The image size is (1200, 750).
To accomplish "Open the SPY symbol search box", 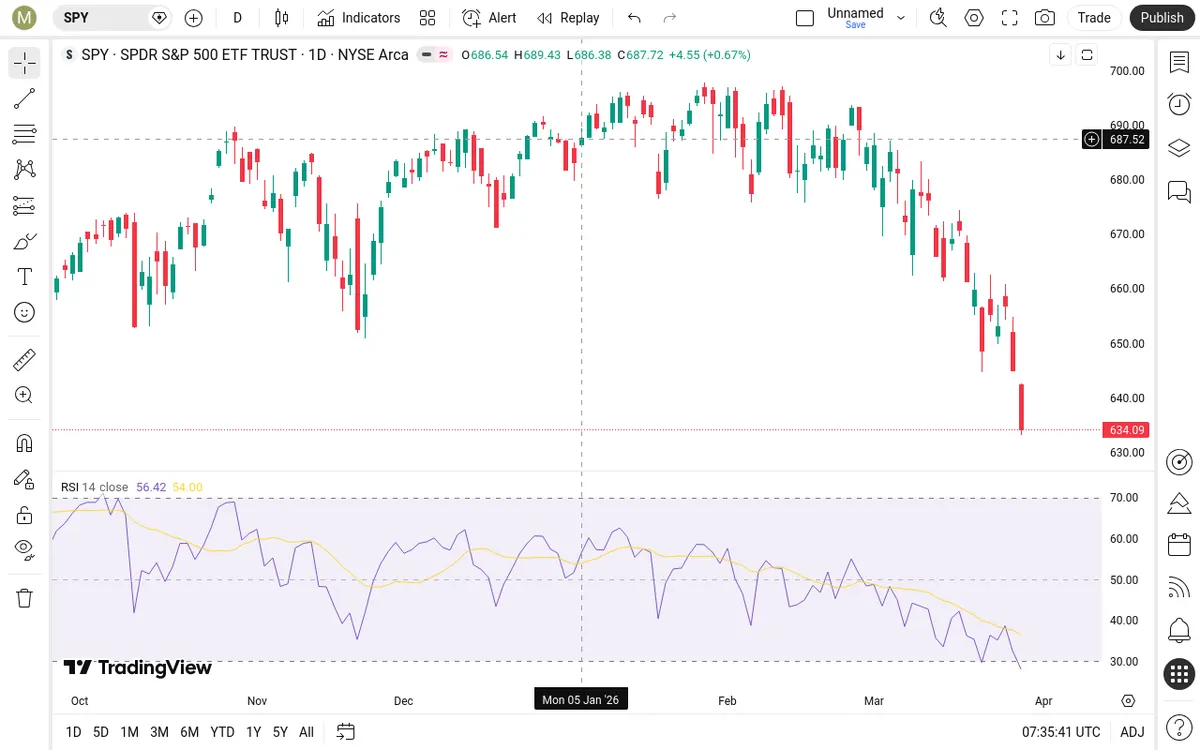I will coord(113,18).
